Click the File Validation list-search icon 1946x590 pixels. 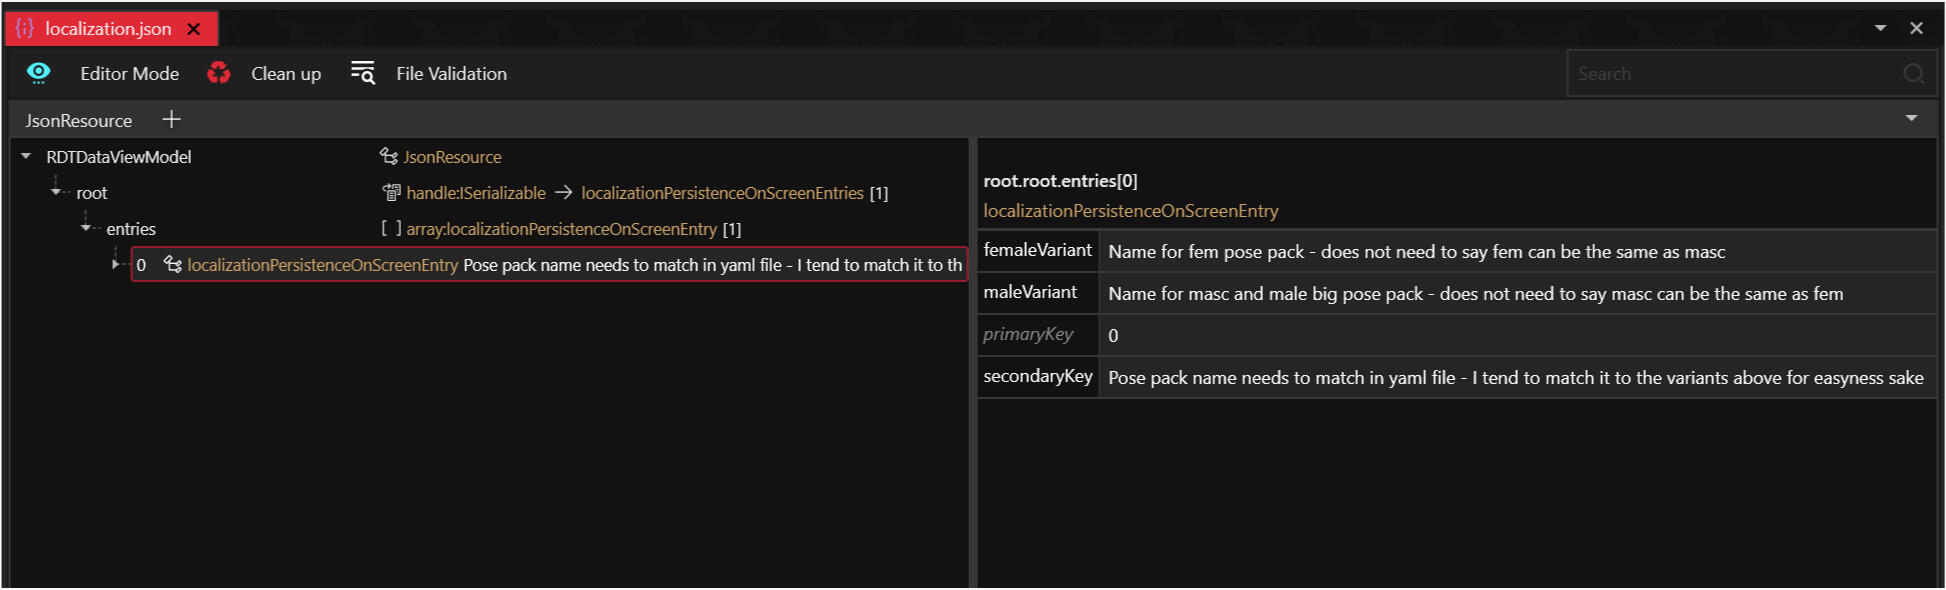(362, 73)
